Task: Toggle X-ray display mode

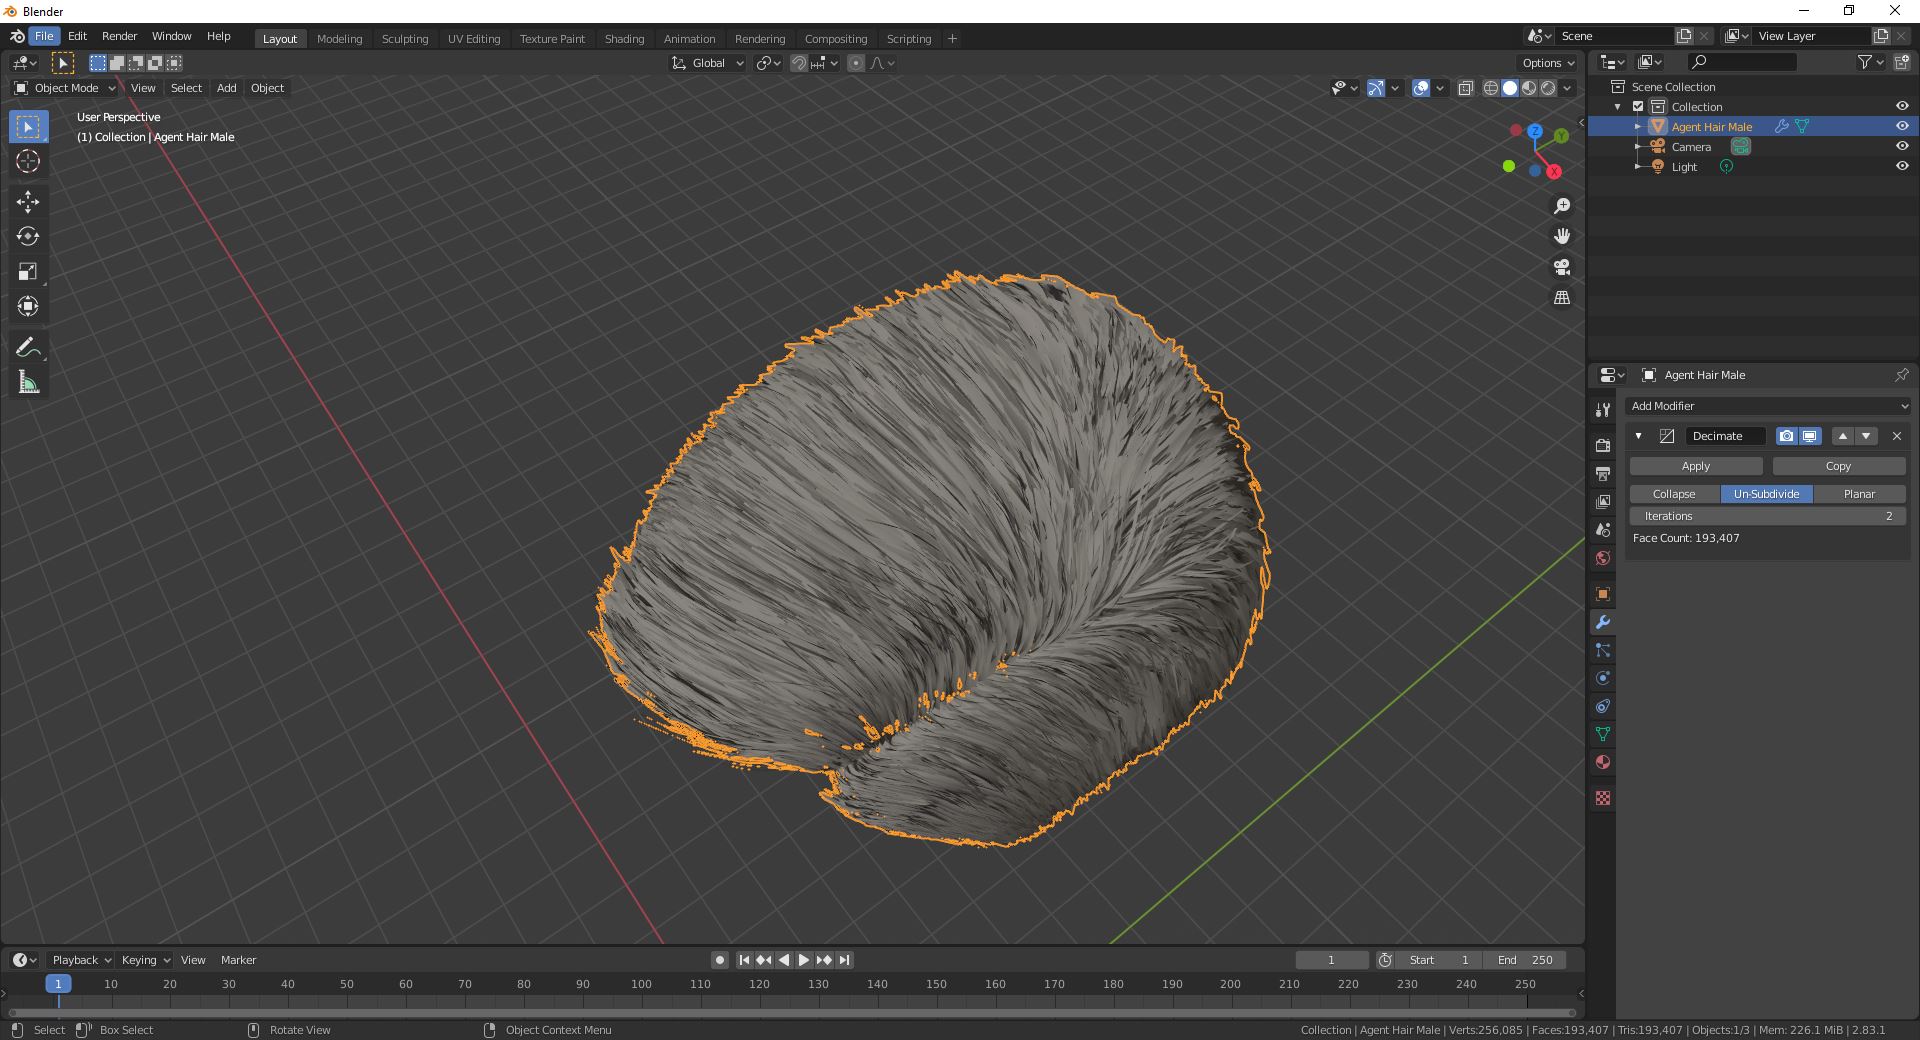Action: [x=1465, y=88]
